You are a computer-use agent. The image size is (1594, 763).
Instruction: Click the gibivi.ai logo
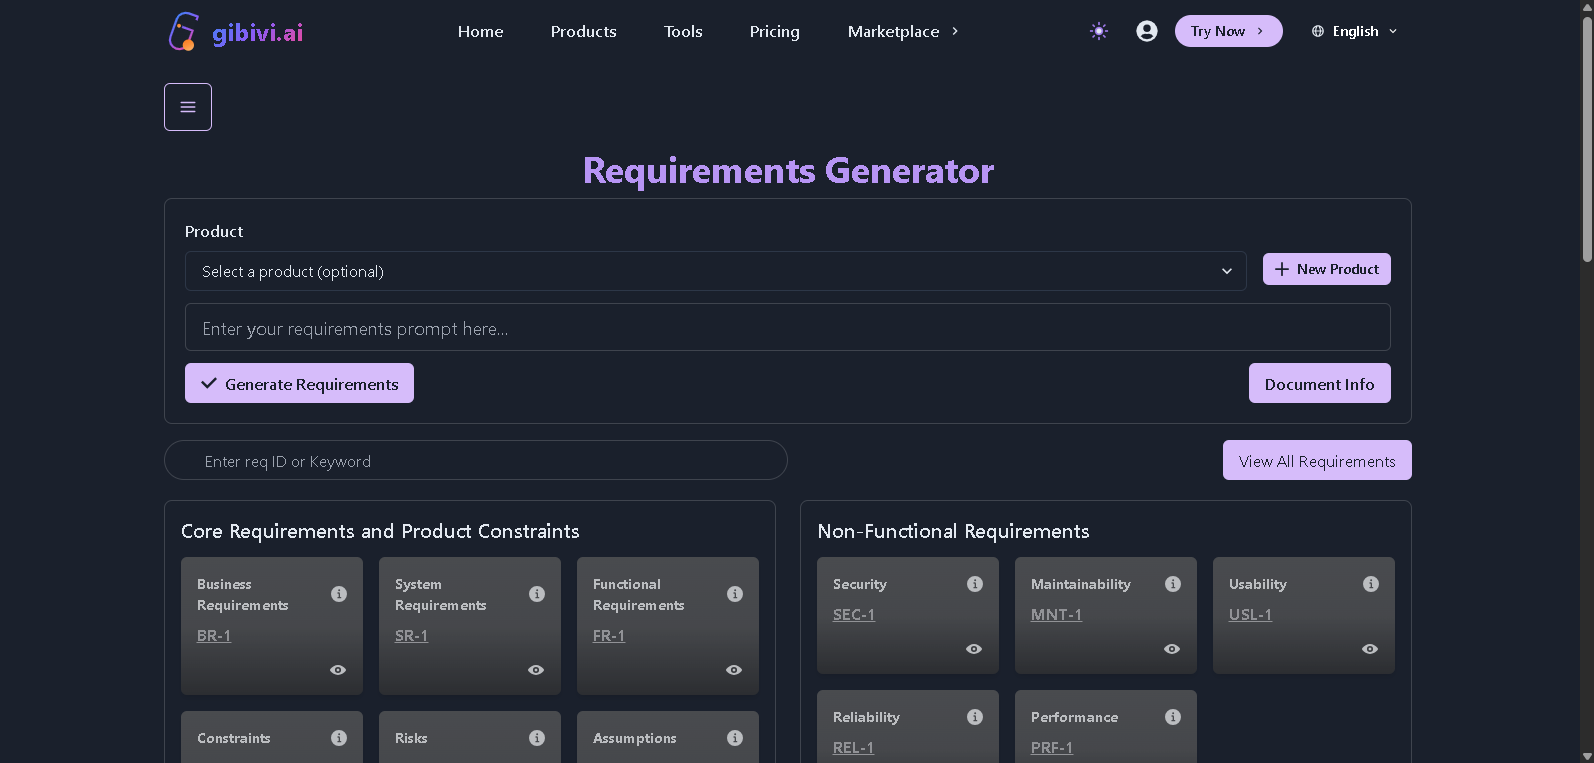point(236,31)
